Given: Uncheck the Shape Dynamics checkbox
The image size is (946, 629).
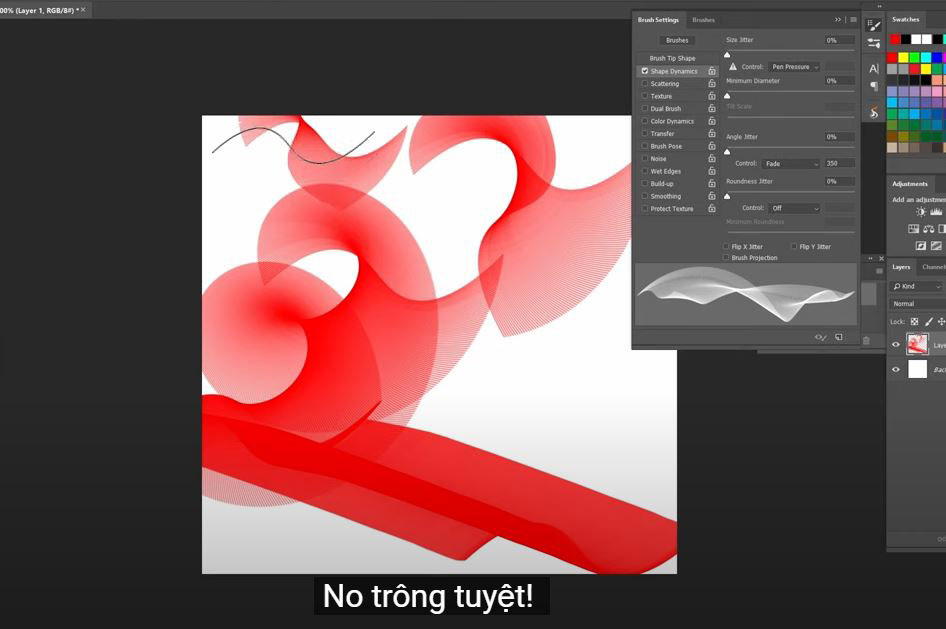Looking at the screenshot, I should pos(644,71).
